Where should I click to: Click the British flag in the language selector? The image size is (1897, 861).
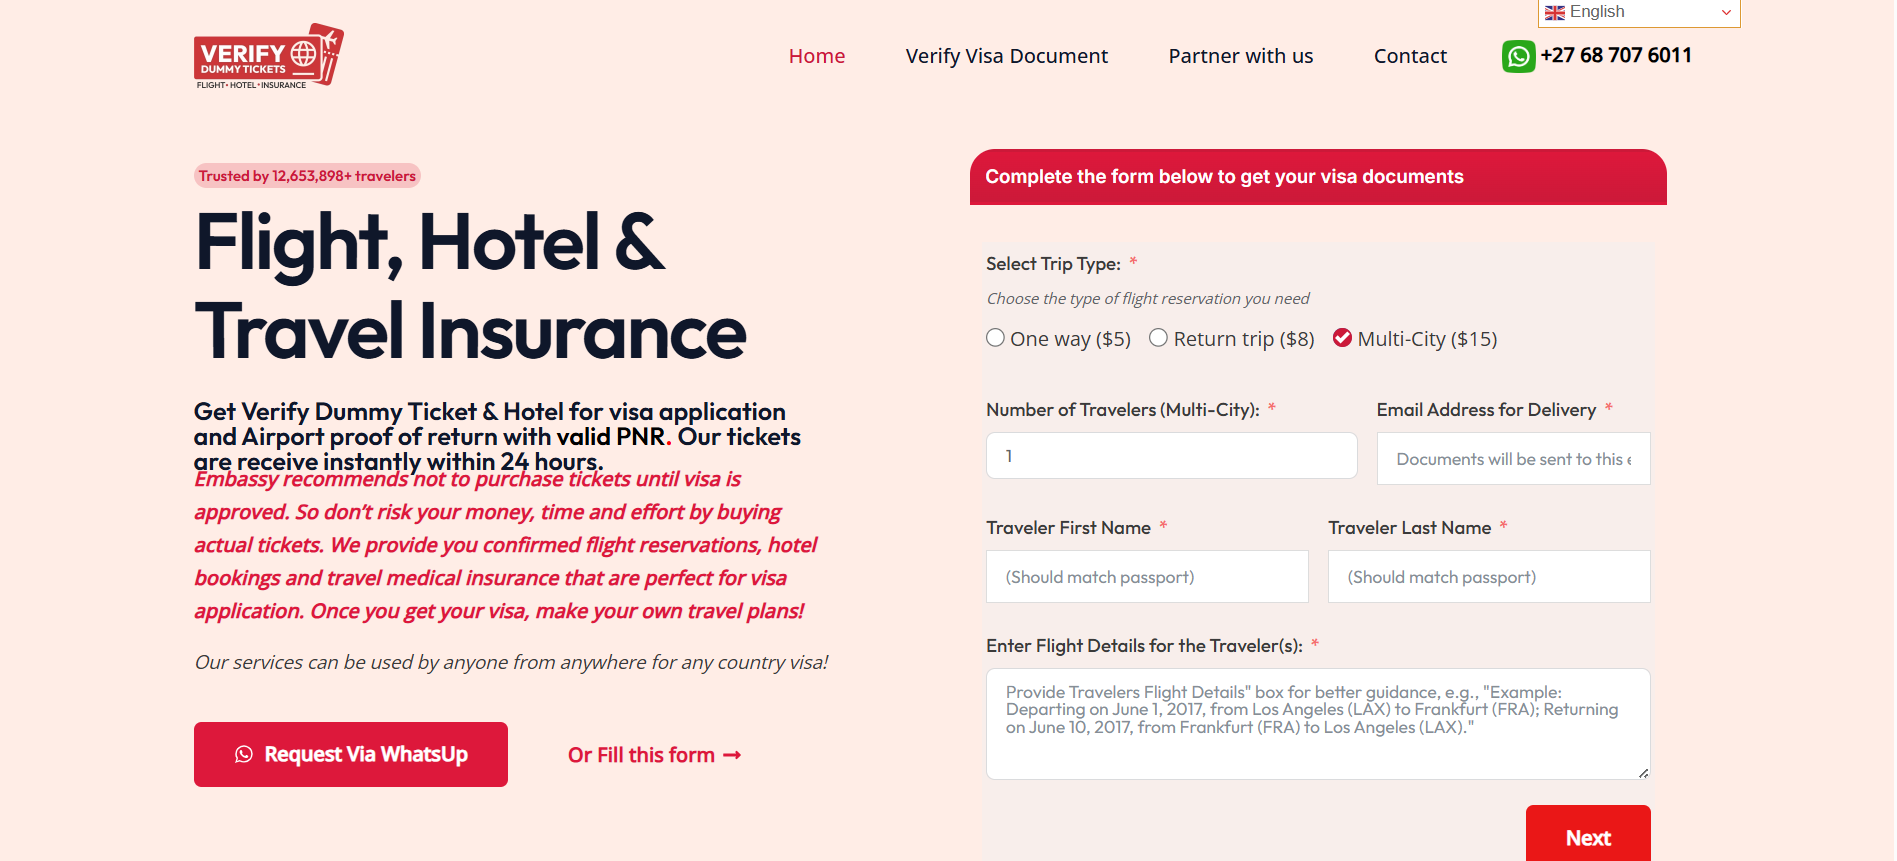click(1553, 12)
